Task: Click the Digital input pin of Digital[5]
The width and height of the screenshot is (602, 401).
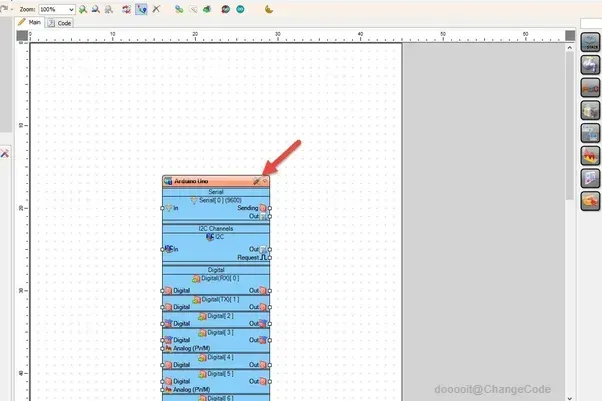Action: 162,381
